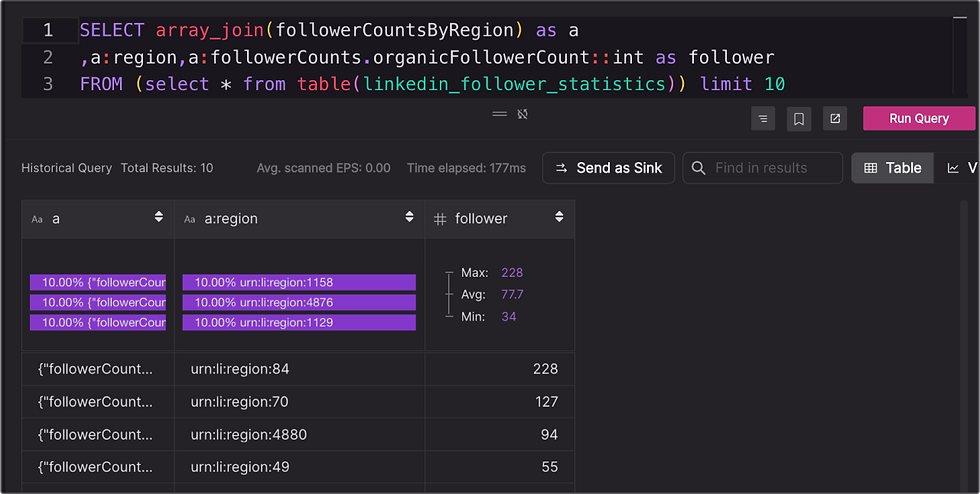
Task: Select urn:li:region:1129 distribution bar
Action: [299, 322]
